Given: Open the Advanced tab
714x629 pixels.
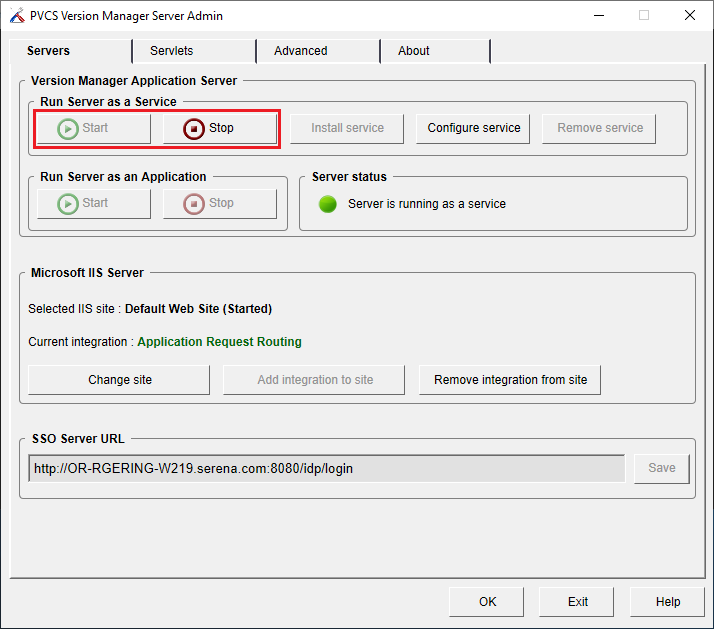Looking at the screenshot, I should [318, 51].
